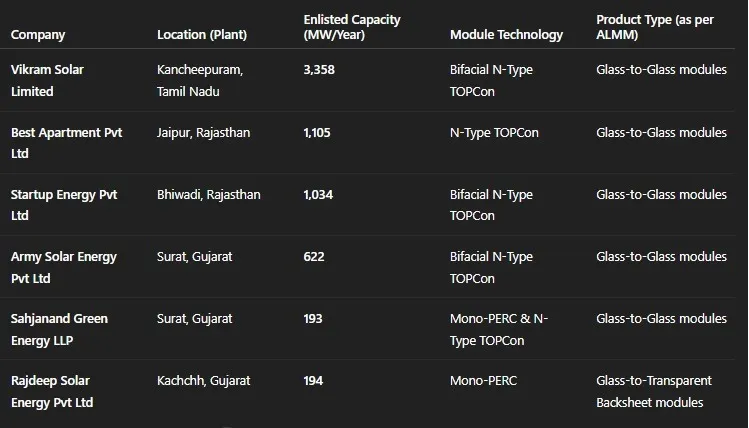Click the Rajdeep Solar Energy Pvt Ltd cell

coord(52,391)
